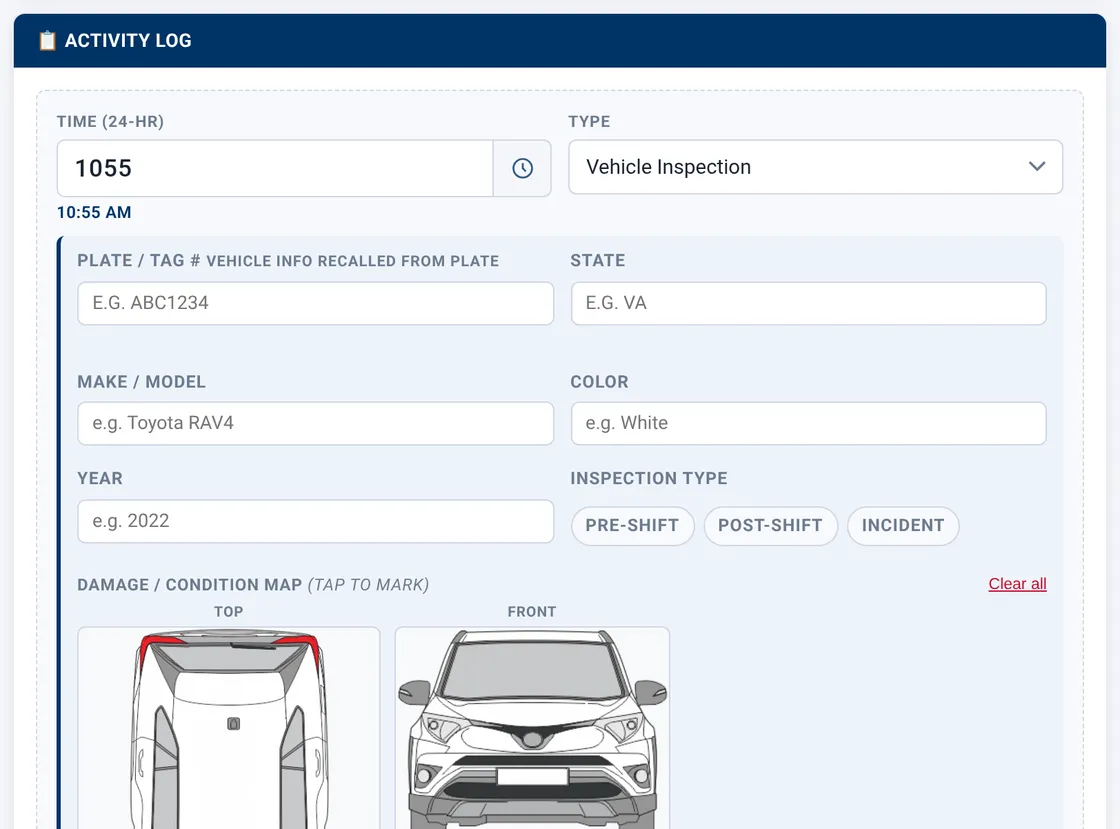
Task: Select the PRE-SHIFT inspection type
Action: pos(632,526)
